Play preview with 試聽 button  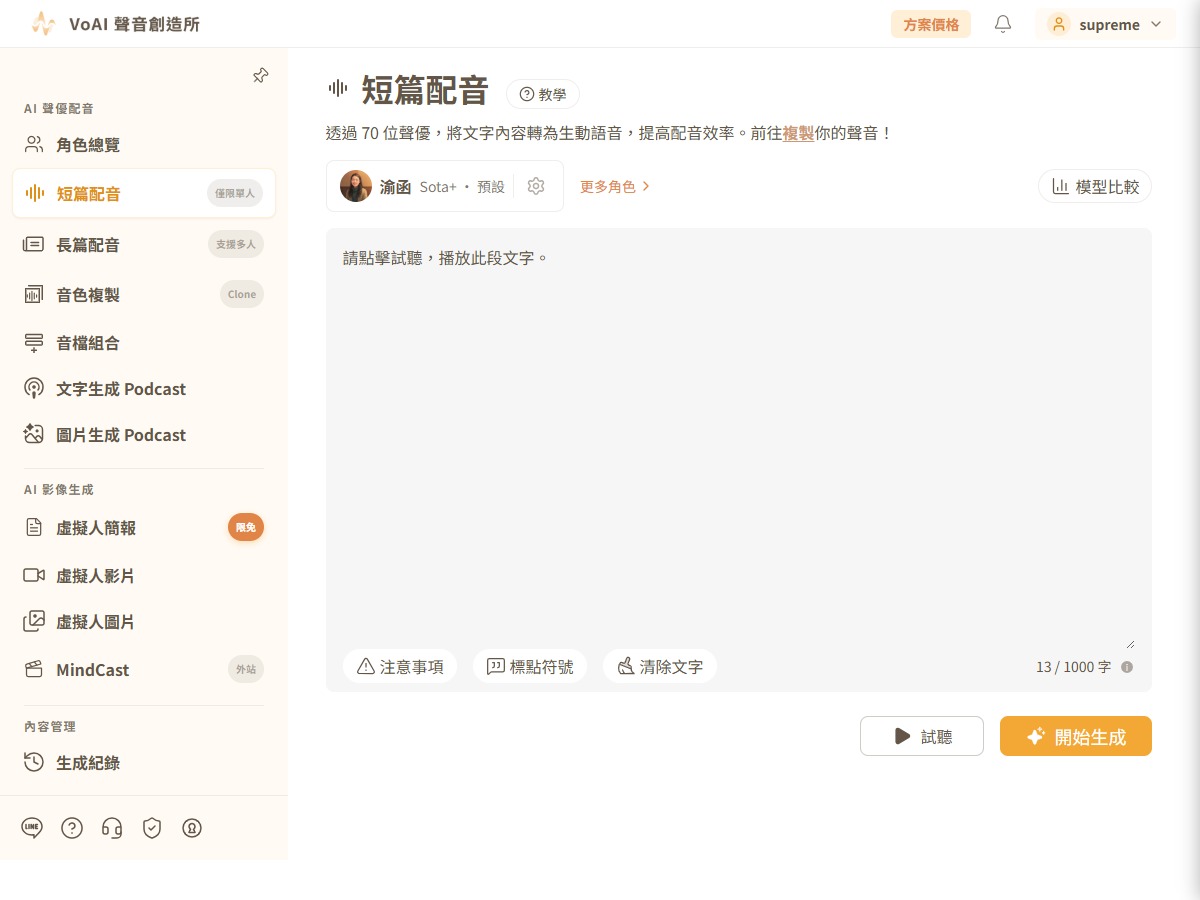(x=922, y=736)
